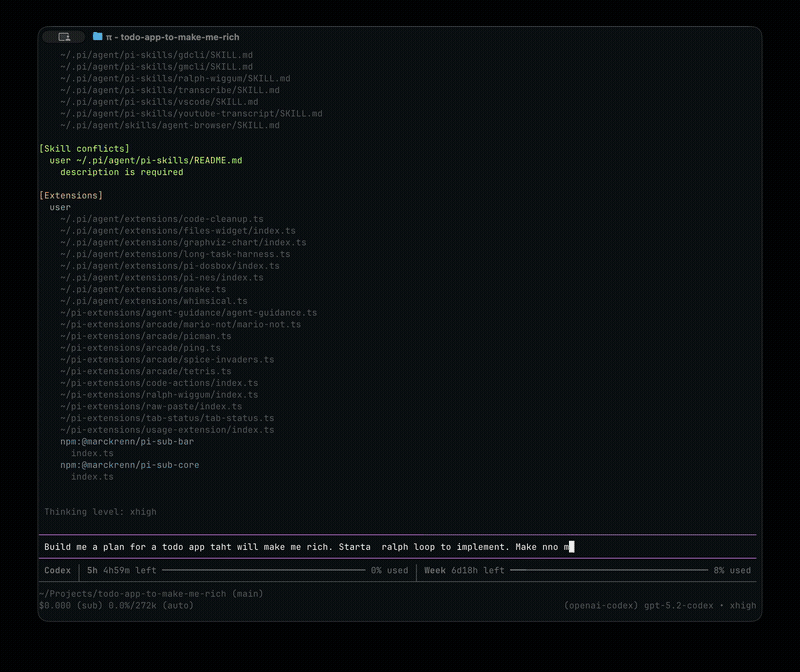
Task: Click the blue folder icon in title
Action: coord(97,36)
